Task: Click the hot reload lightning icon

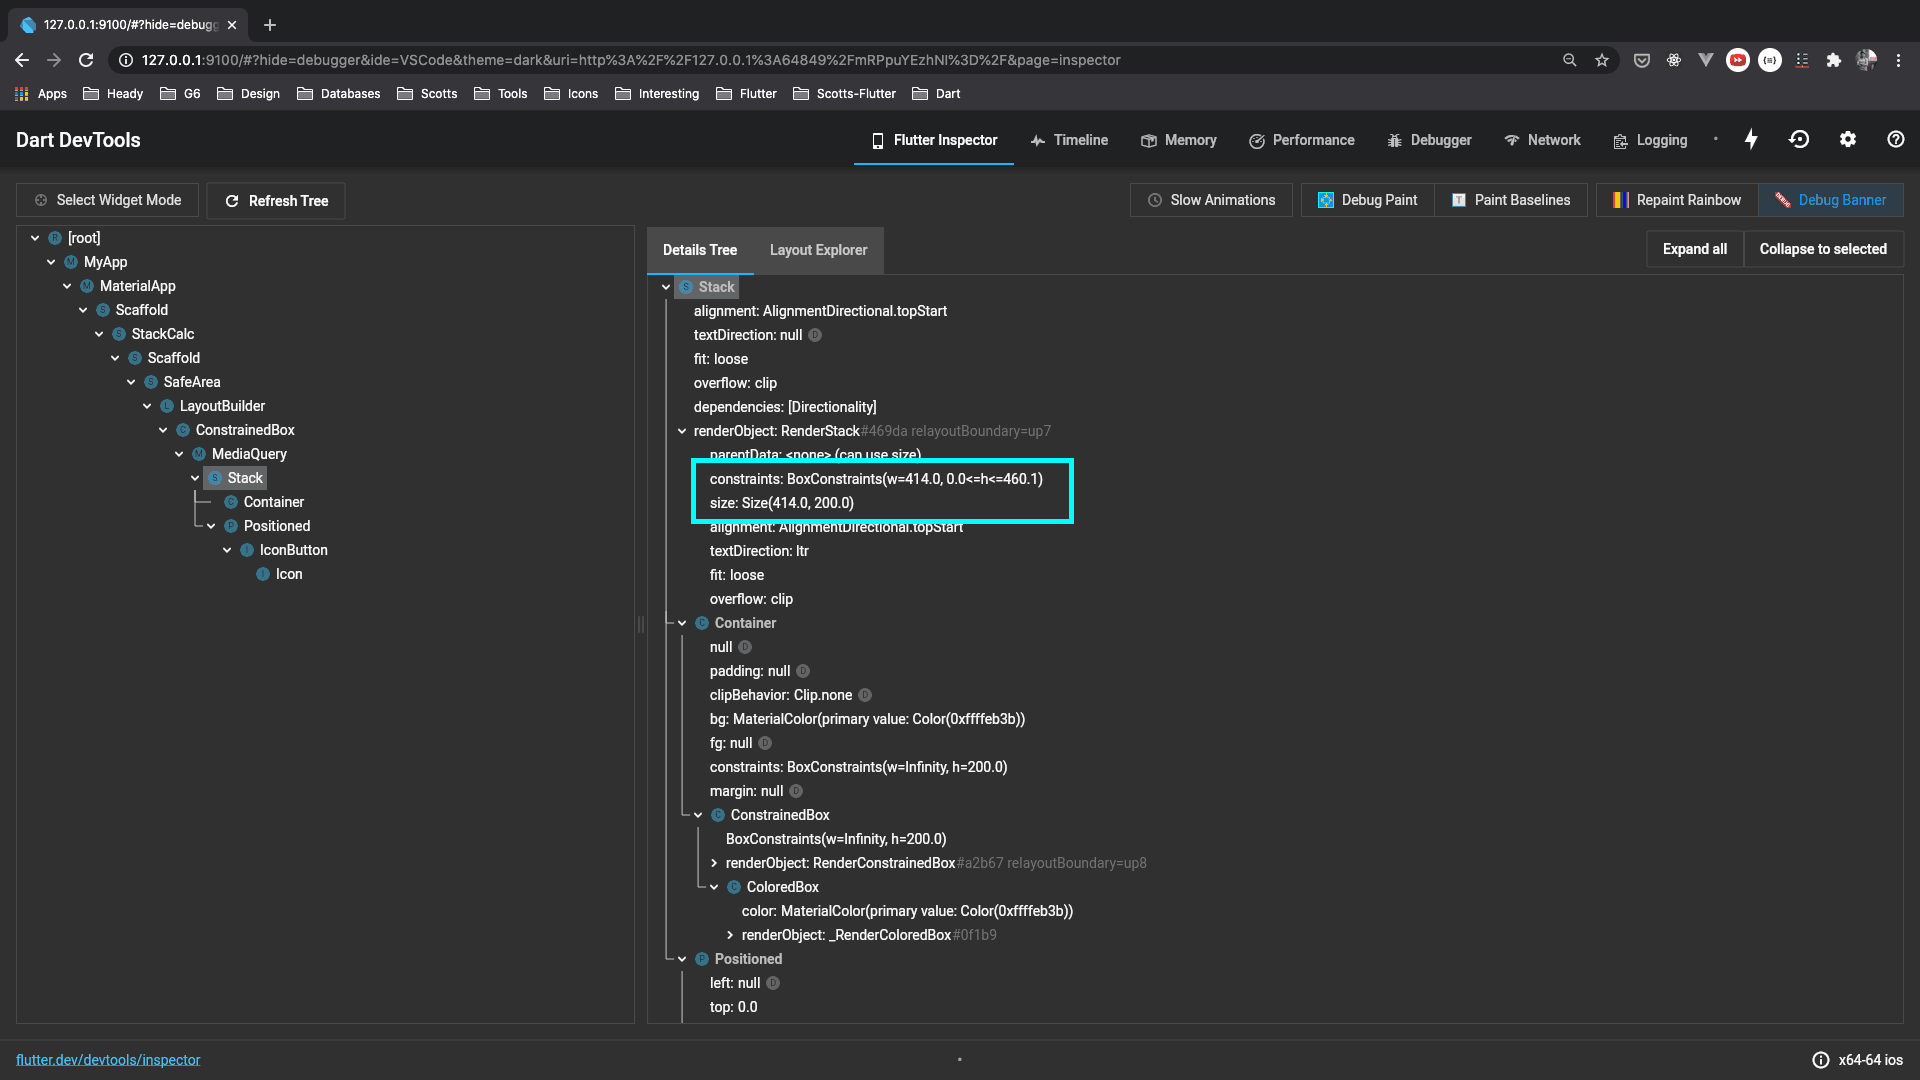Action: 1751,140
